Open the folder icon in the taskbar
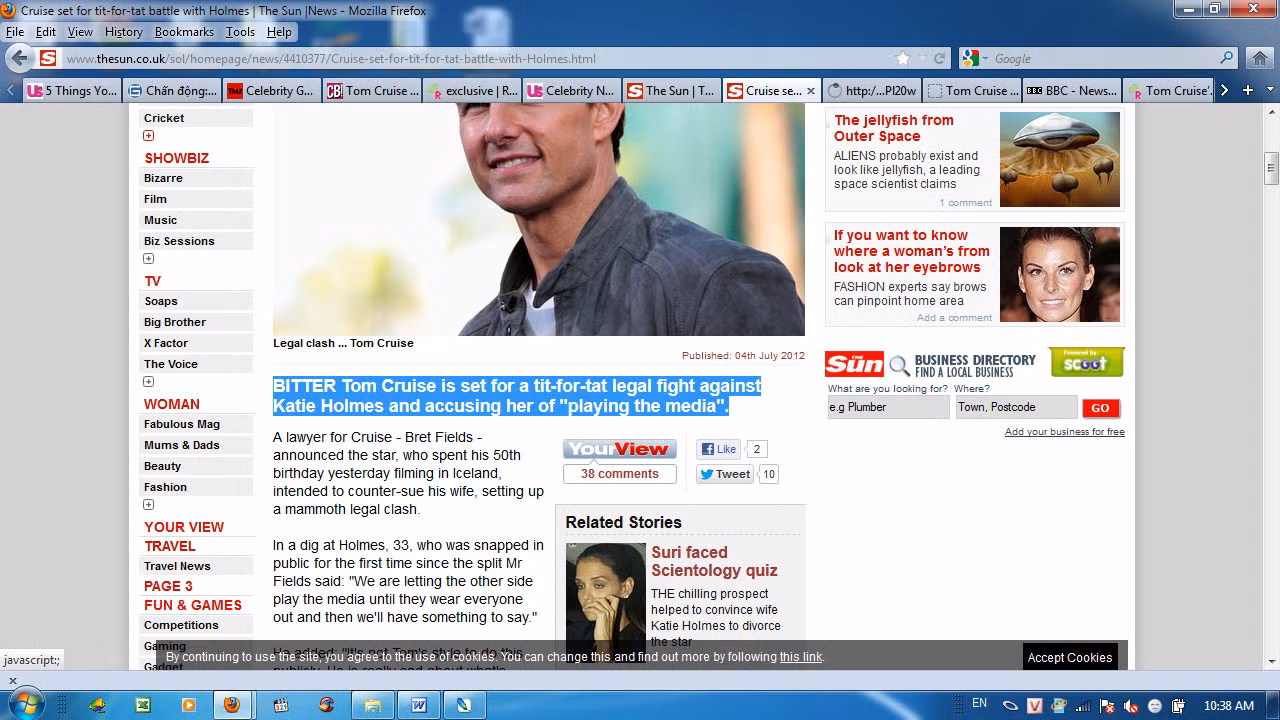Screen dimensions: 1280x720 tap(373, 705)
